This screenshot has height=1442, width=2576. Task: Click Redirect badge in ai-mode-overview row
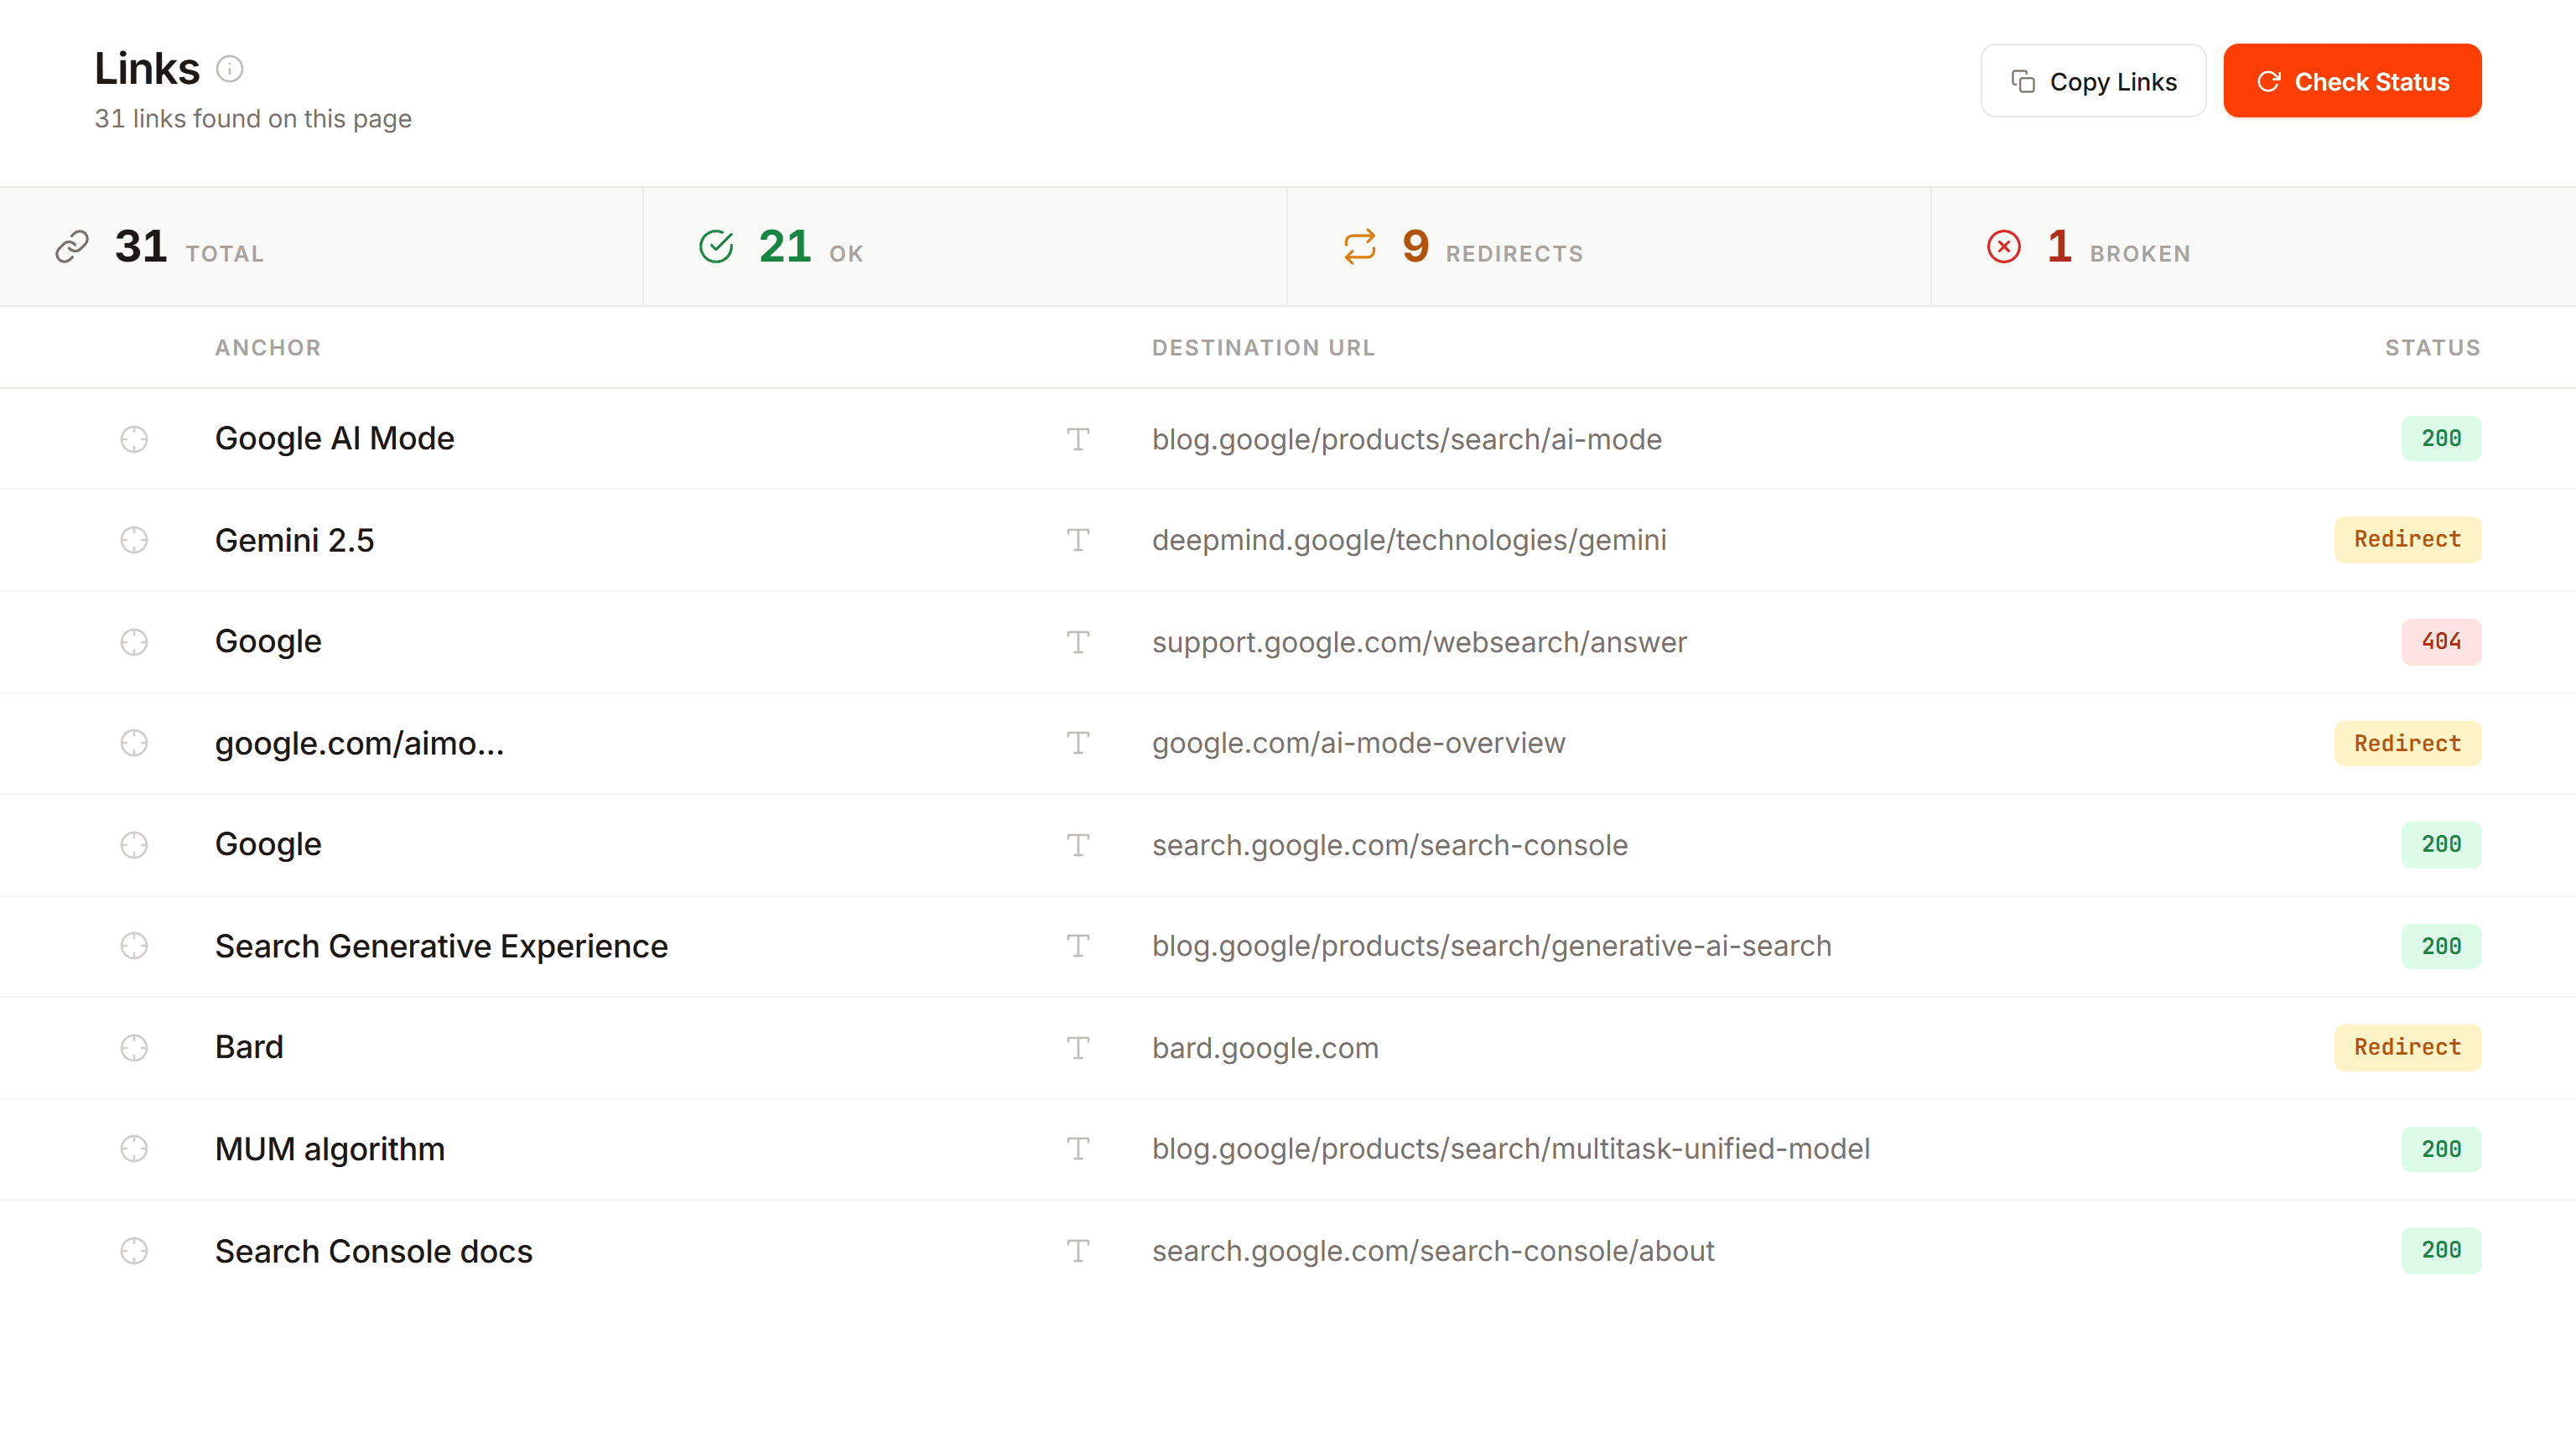2407,743
